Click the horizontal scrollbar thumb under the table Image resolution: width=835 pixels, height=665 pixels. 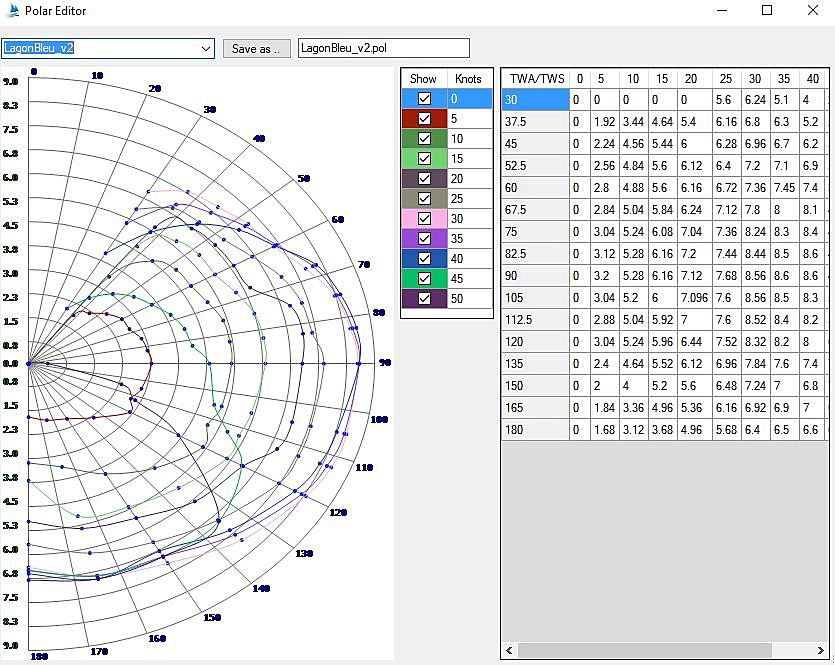(645, 650)
